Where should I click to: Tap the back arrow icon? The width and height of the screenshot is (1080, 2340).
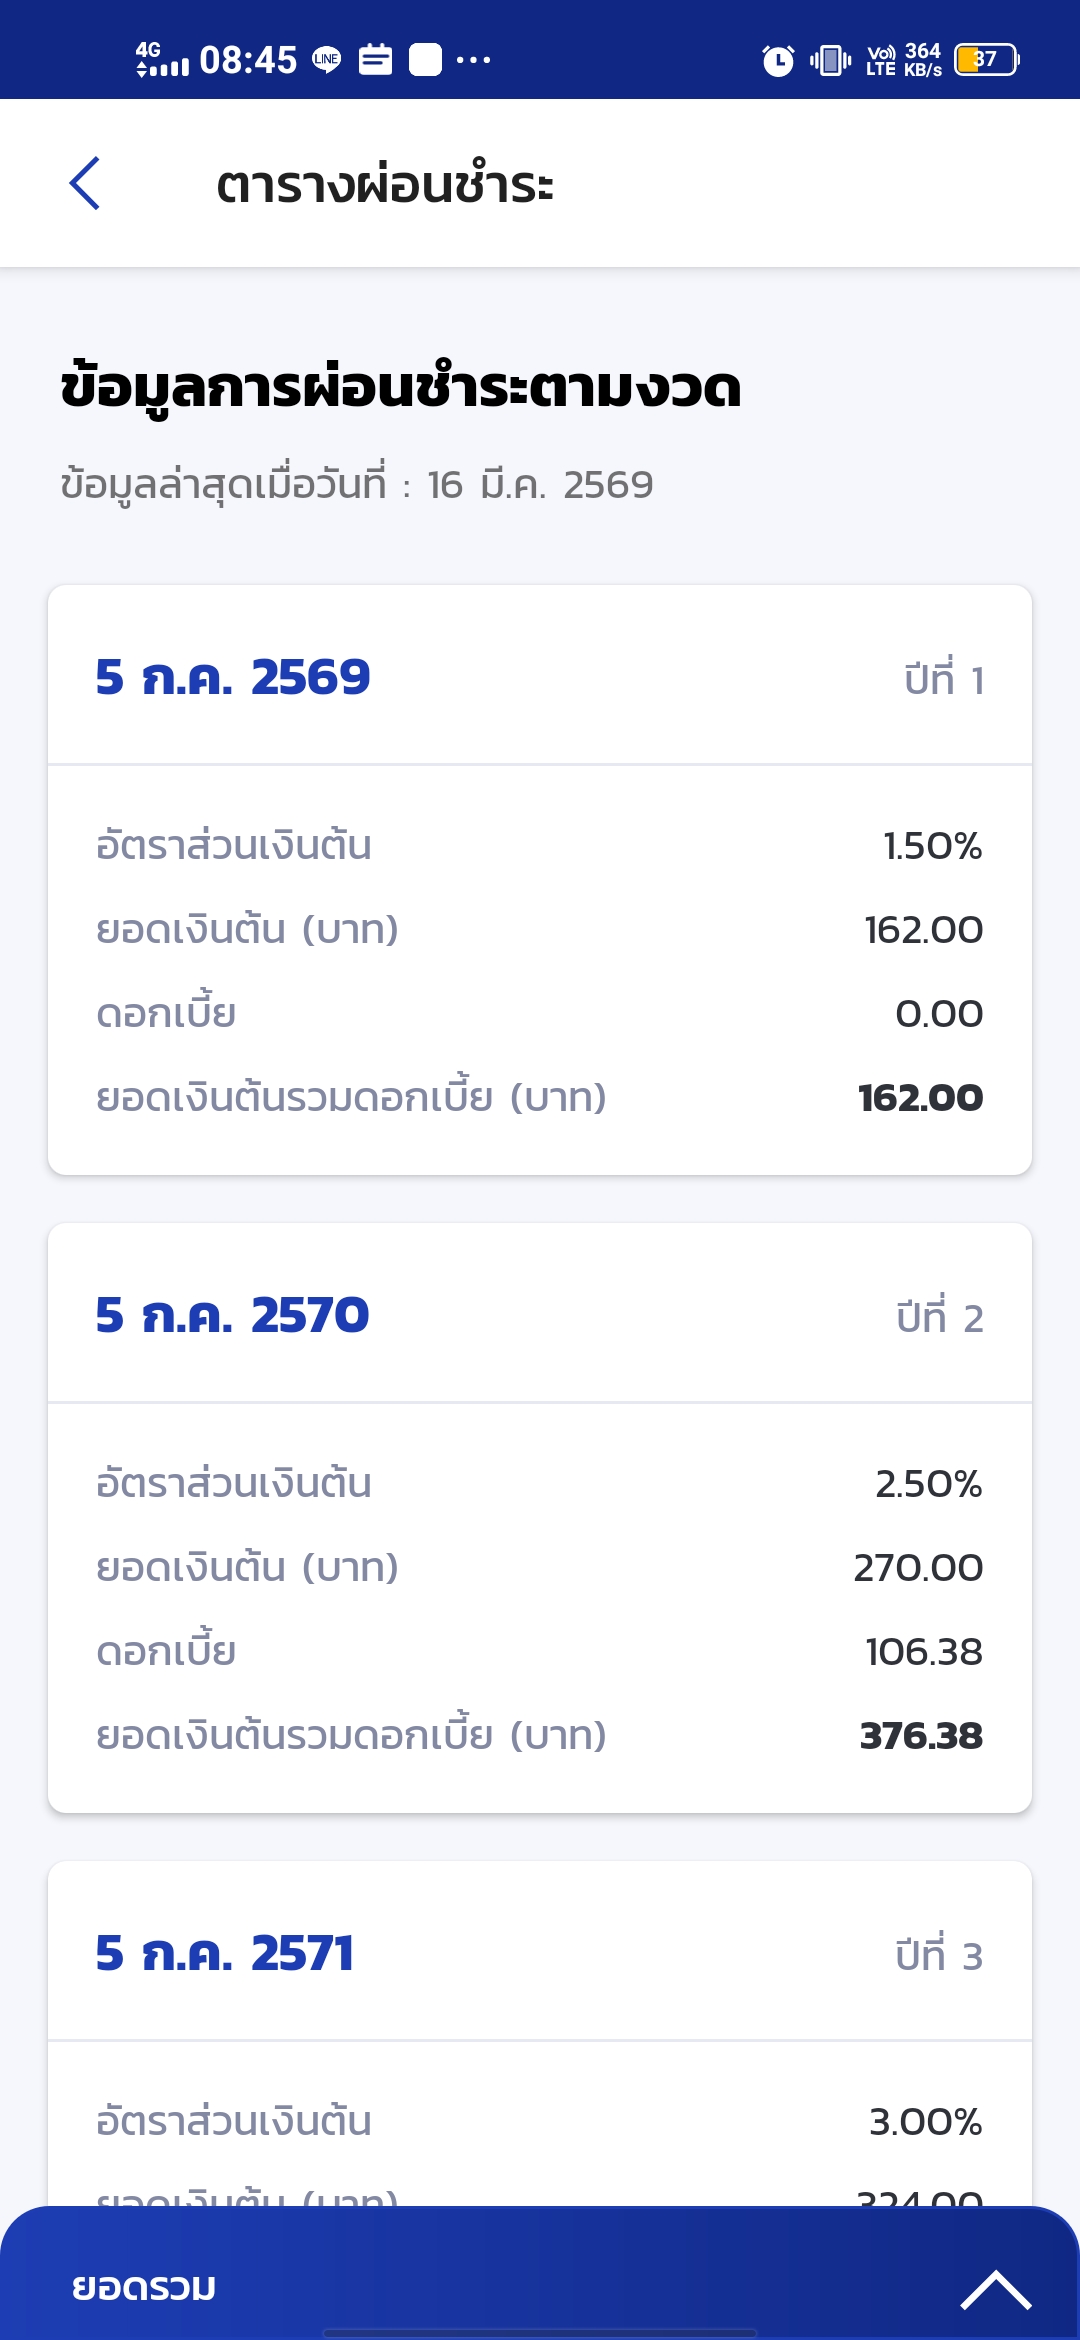point(85,183)
